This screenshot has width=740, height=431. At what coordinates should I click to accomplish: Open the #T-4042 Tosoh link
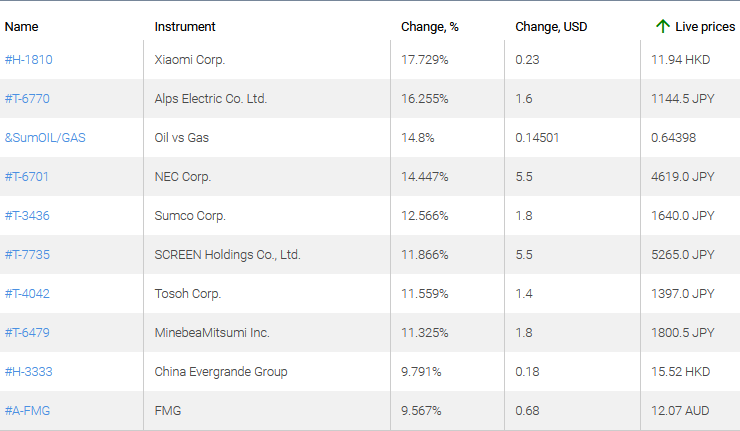pos(27,294)
